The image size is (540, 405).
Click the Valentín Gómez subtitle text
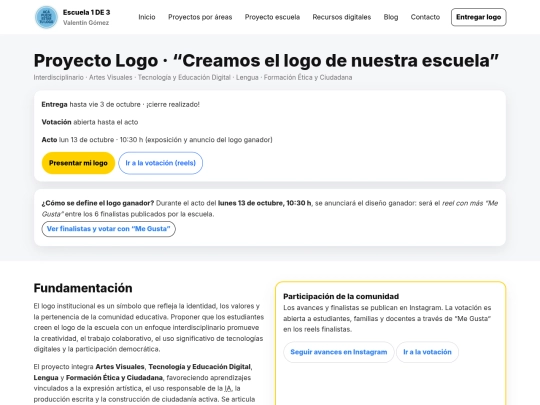[x=86, y=23]
